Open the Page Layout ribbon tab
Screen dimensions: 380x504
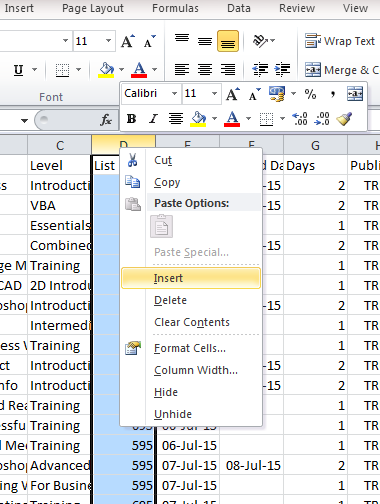(x=93, y=8)
